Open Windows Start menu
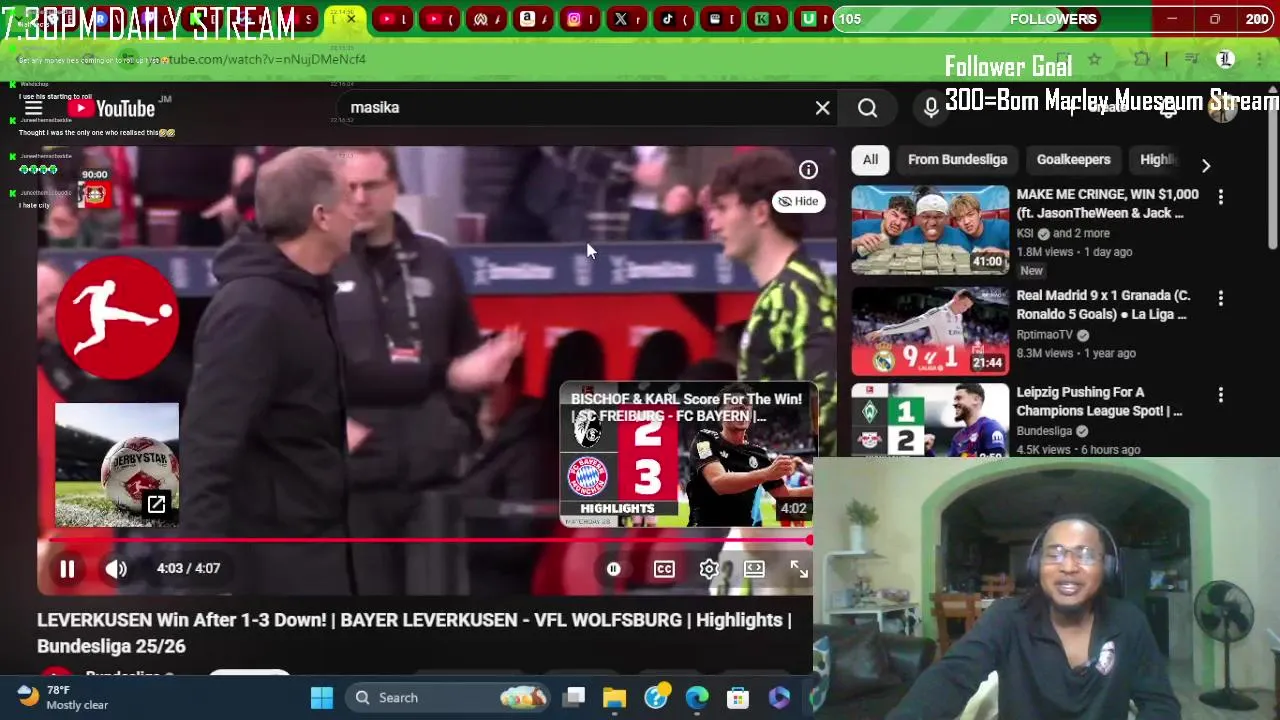This screenshot has height=720, width=1280. point(322,698)
